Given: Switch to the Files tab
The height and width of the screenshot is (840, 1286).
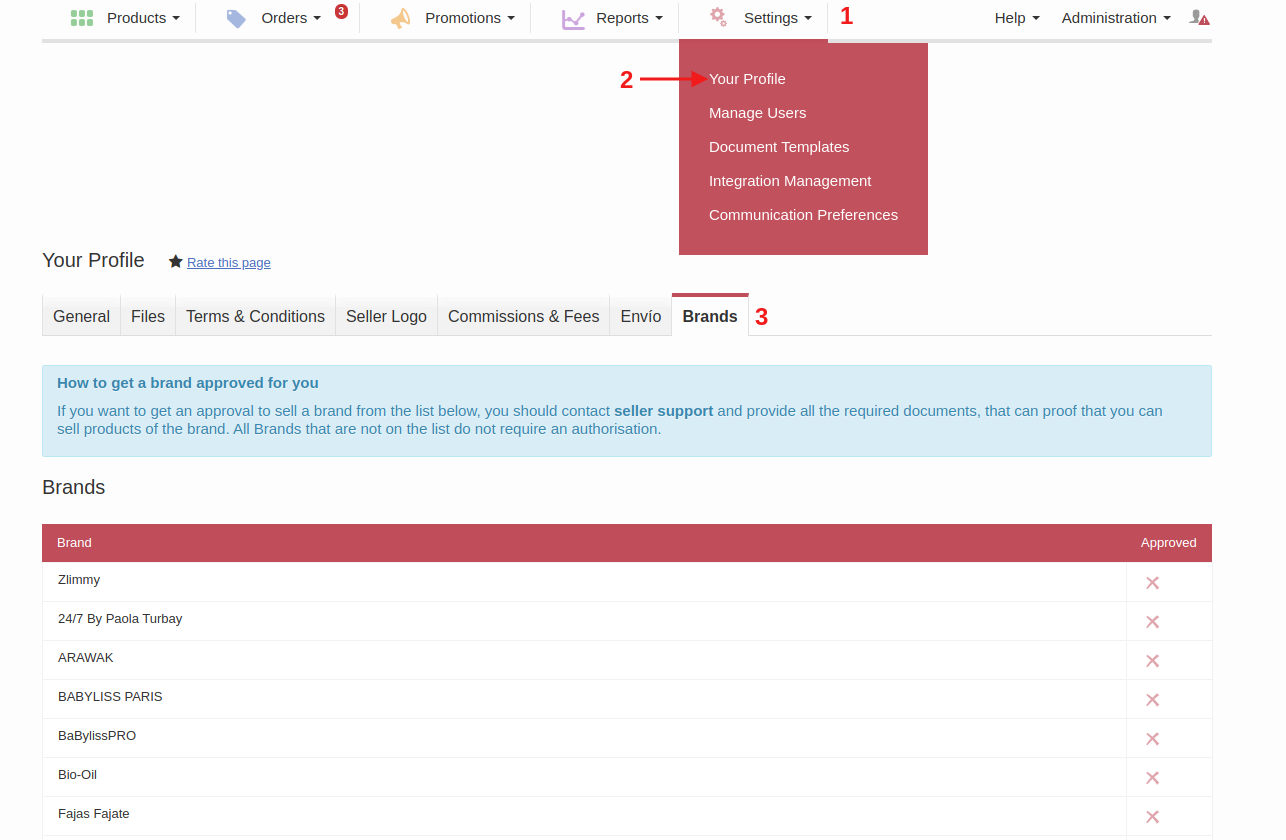Looking at the screenshot, I should 148,316.
